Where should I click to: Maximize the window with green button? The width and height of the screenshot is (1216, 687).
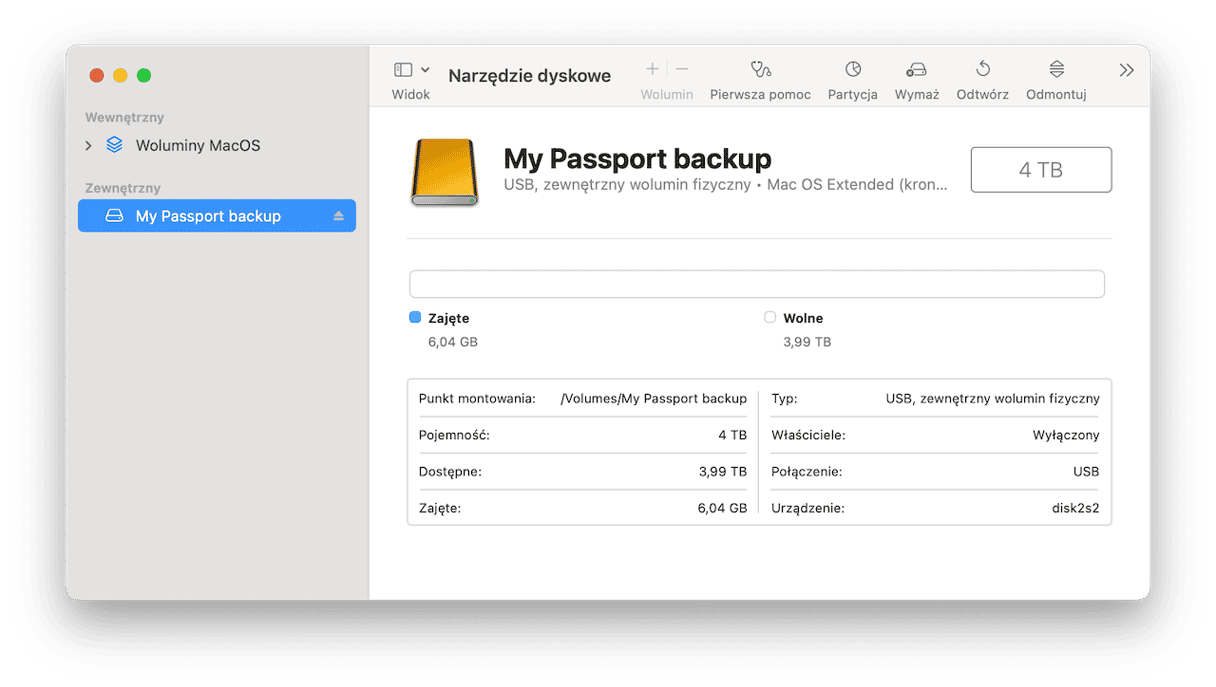tap(144, 75)
